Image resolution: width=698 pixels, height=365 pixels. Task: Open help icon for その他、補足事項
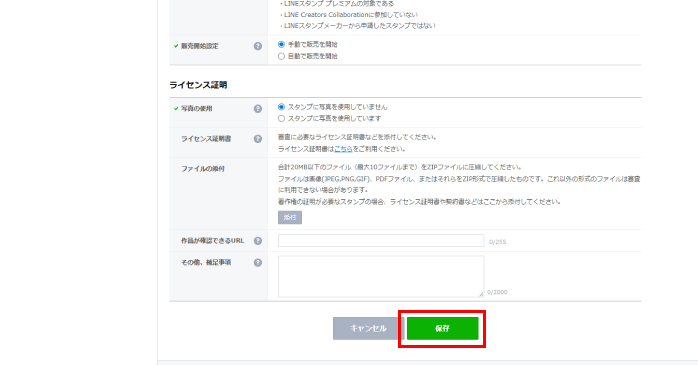coord(258,263)
